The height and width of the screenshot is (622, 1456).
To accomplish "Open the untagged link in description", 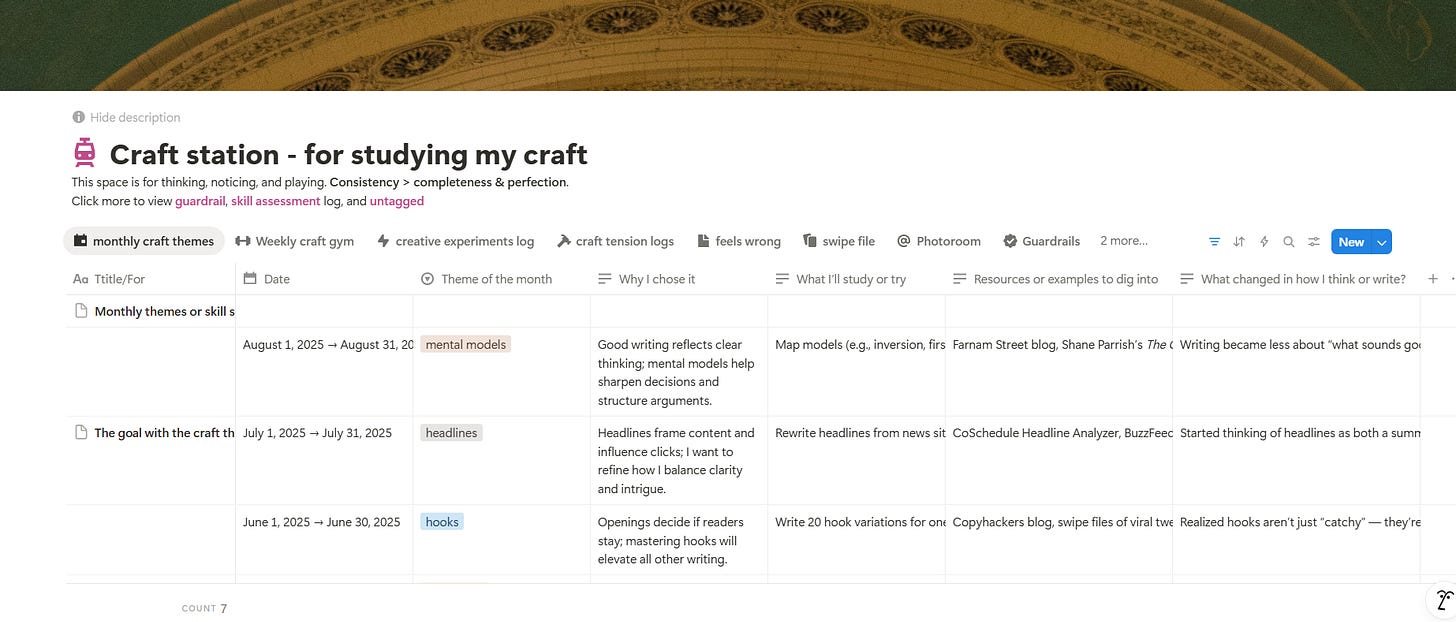I will click(397, 201).
